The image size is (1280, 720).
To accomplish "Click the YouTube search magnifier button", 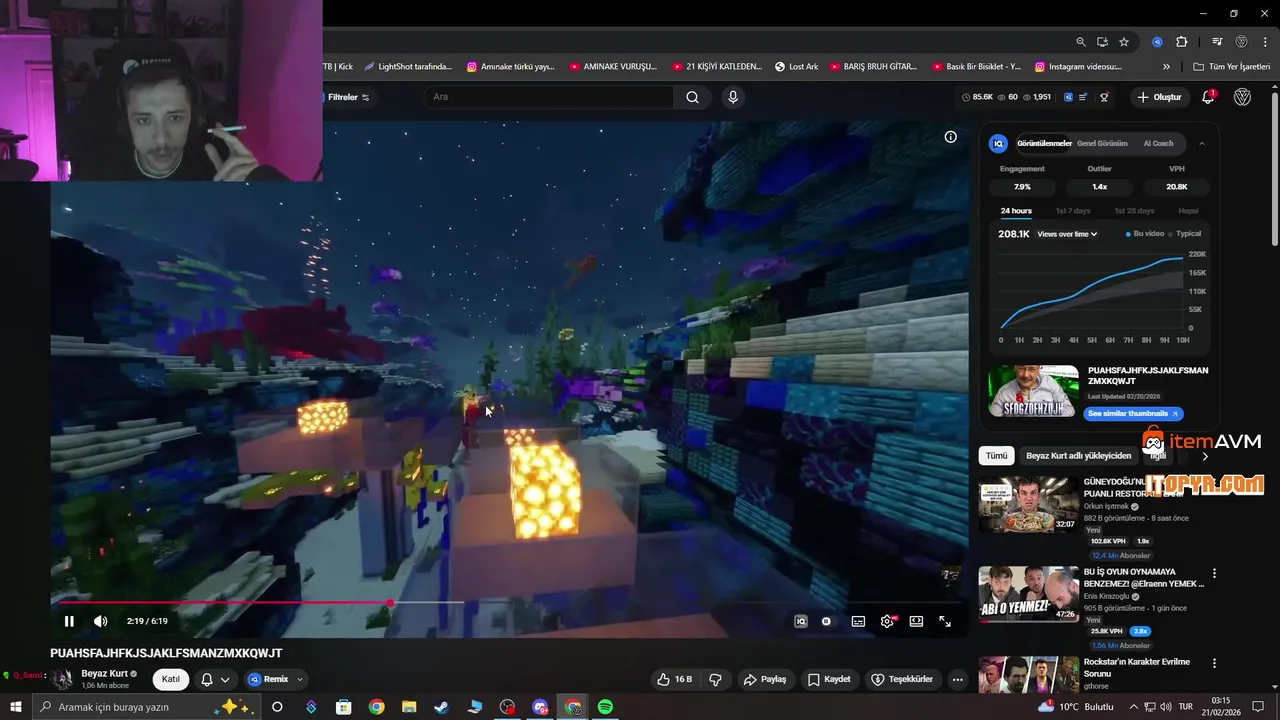I will pyautogui.click(x=693, y=97).
